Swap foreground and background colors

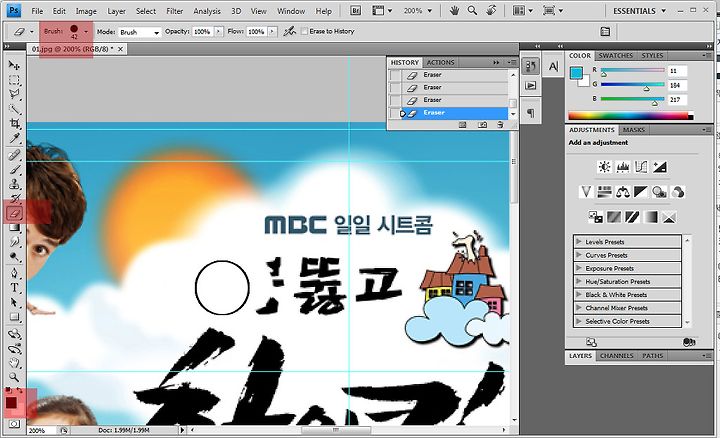[20, 390]
